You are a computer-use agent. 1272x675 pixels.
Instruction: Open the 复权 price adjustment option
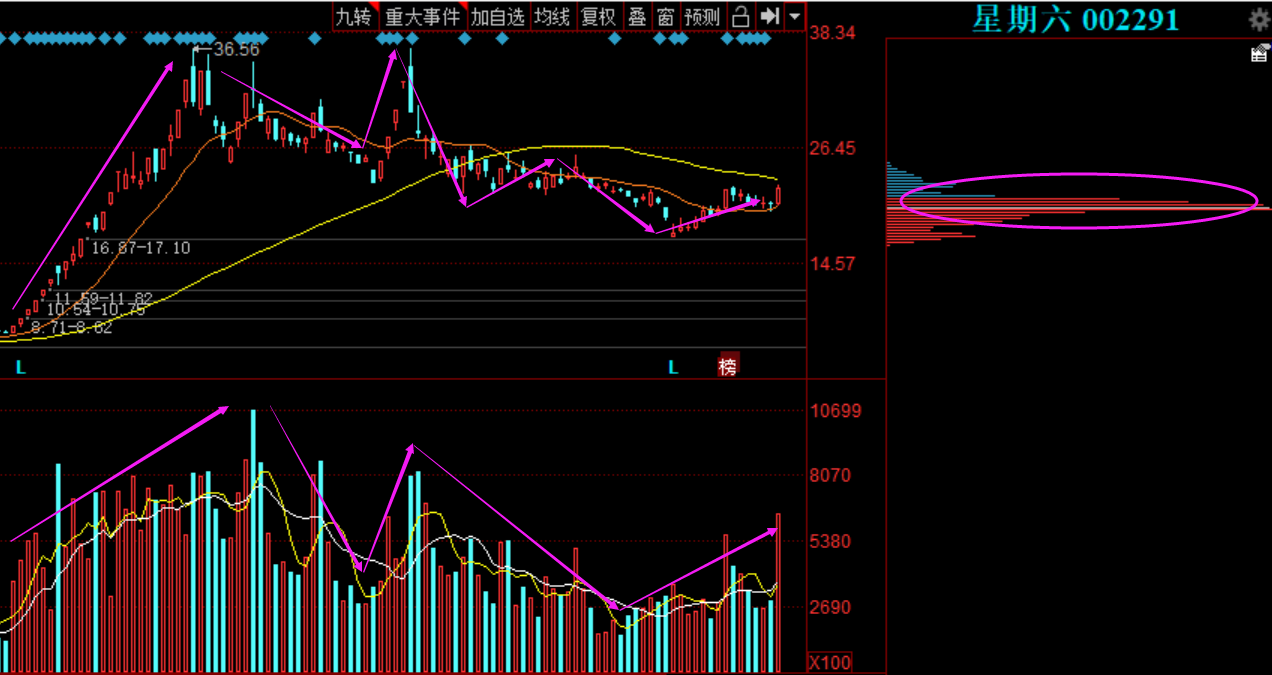(x=599, y=16)
